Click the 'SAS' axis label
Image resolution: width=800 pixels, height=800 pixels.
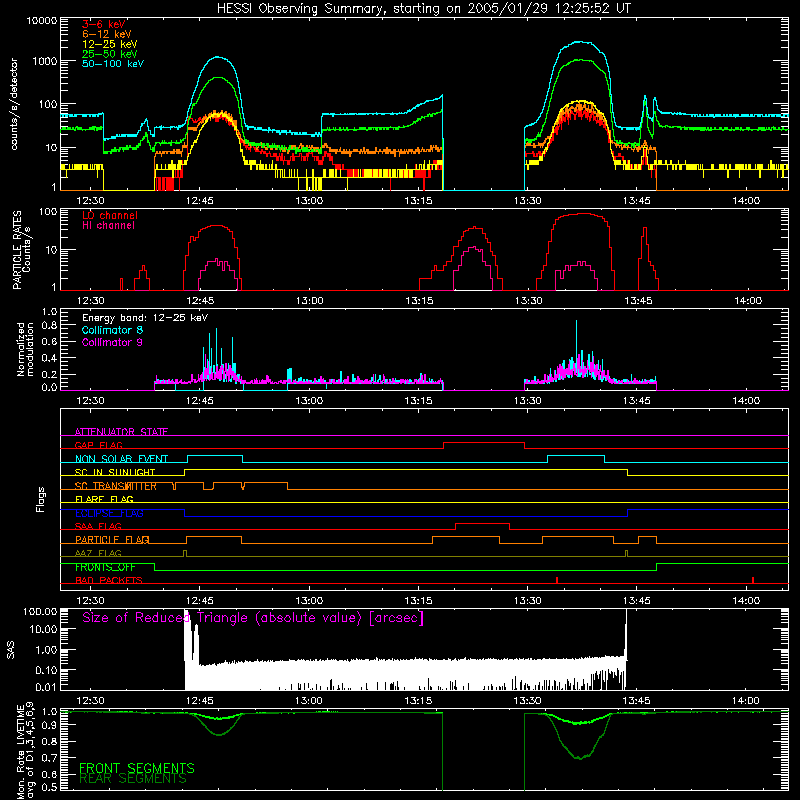click(11, 650)
